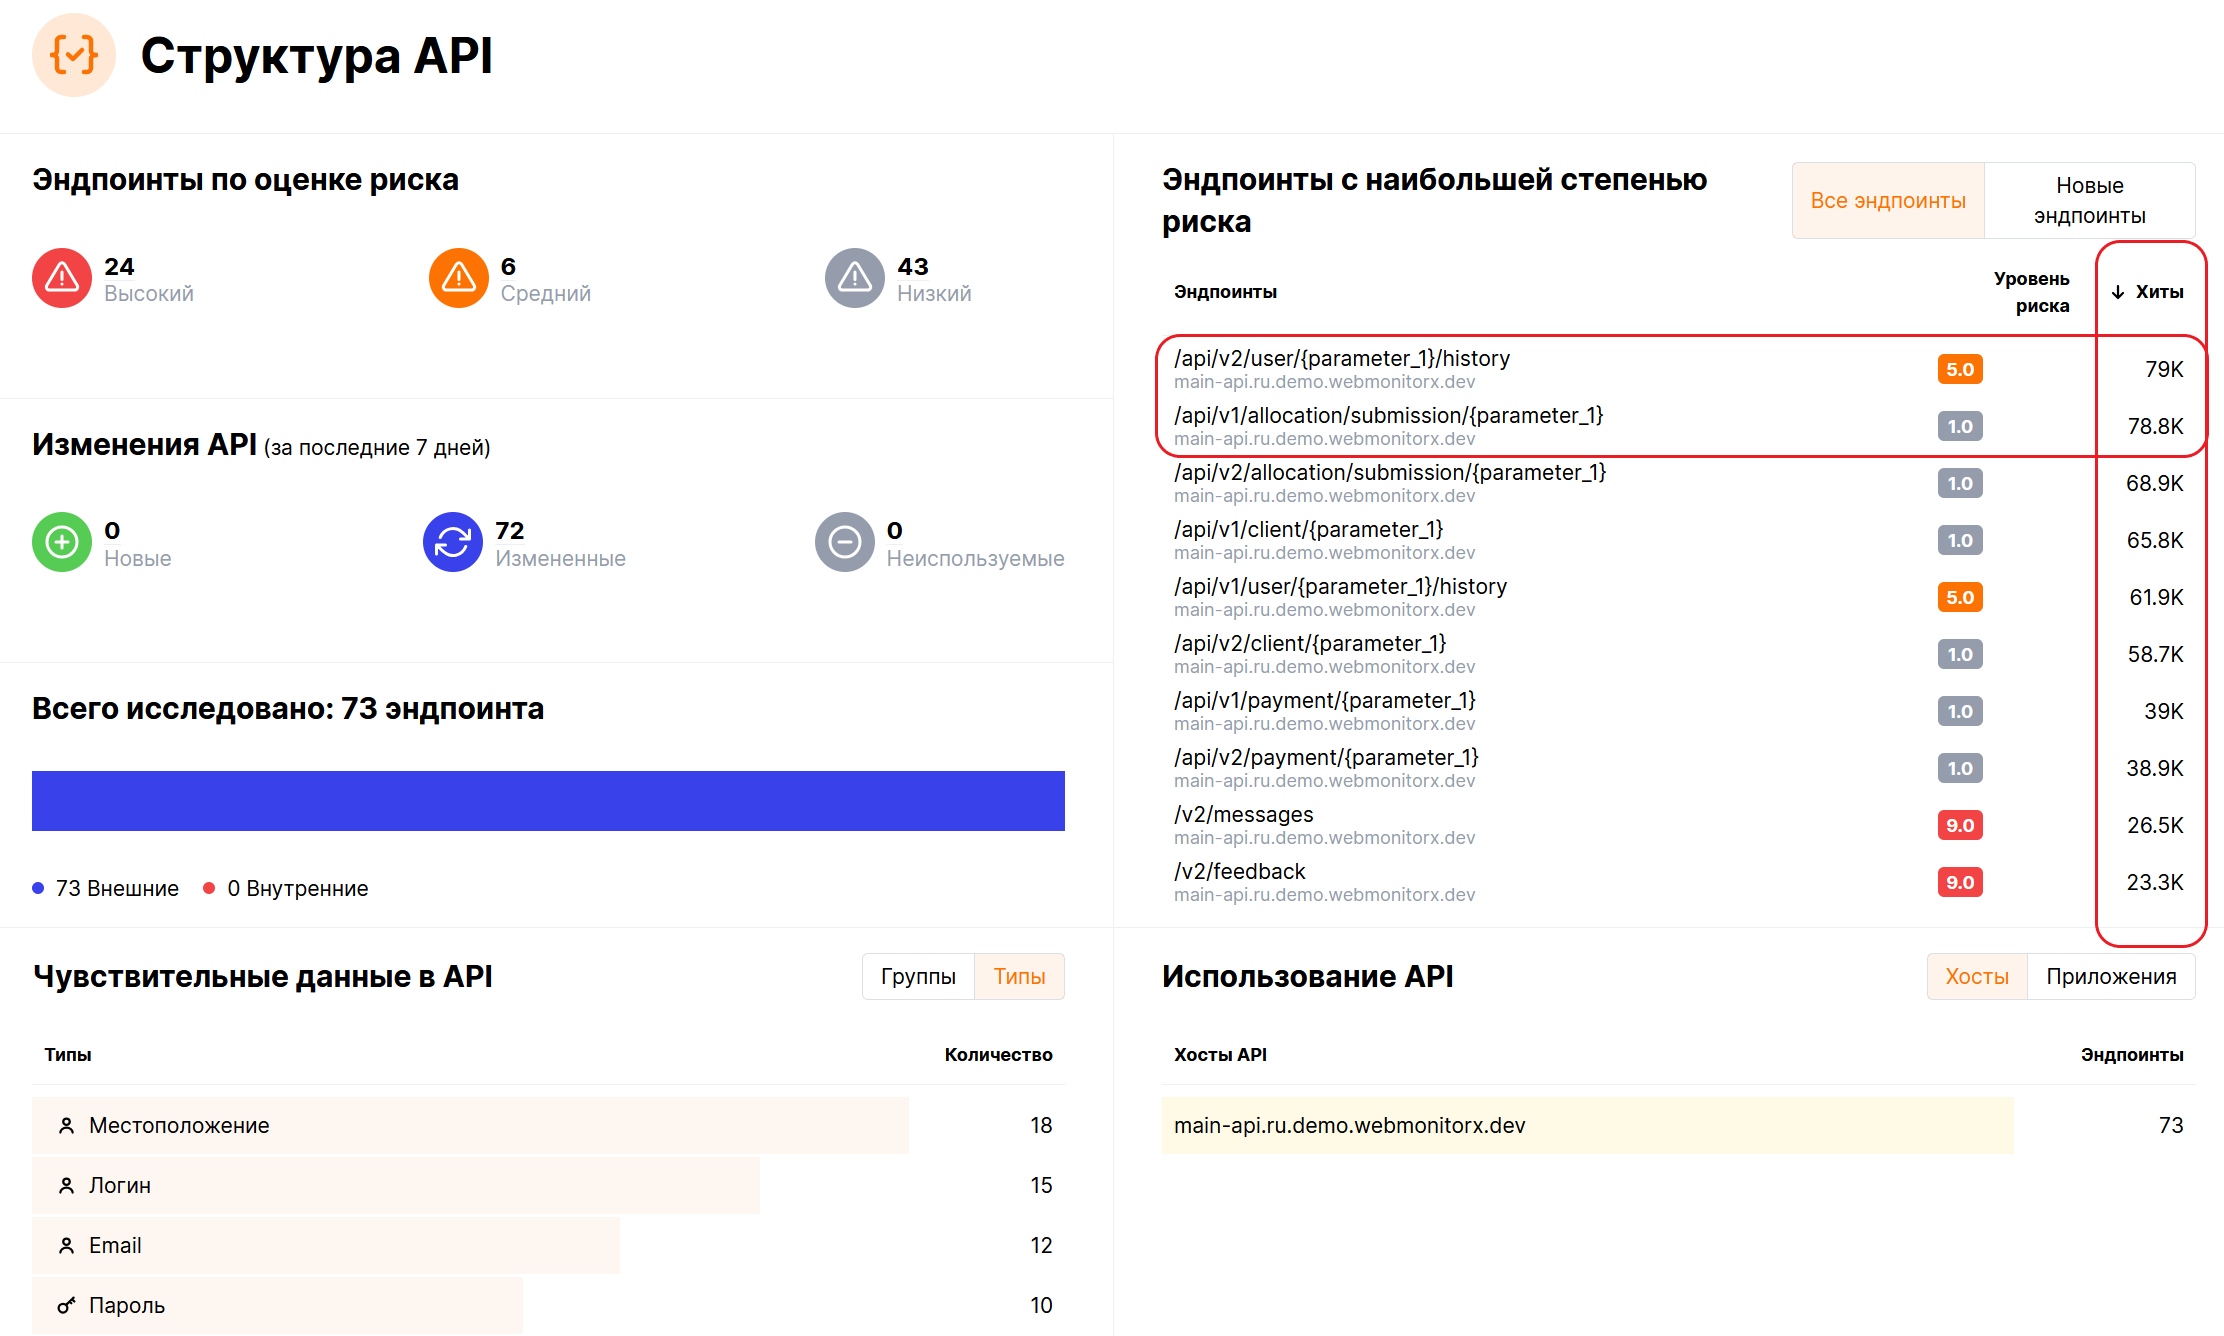The image size is (2224, 1336).
Task: Open /api/v2/payment/{parameter_1} endpoint
Action: (1326, 758)
